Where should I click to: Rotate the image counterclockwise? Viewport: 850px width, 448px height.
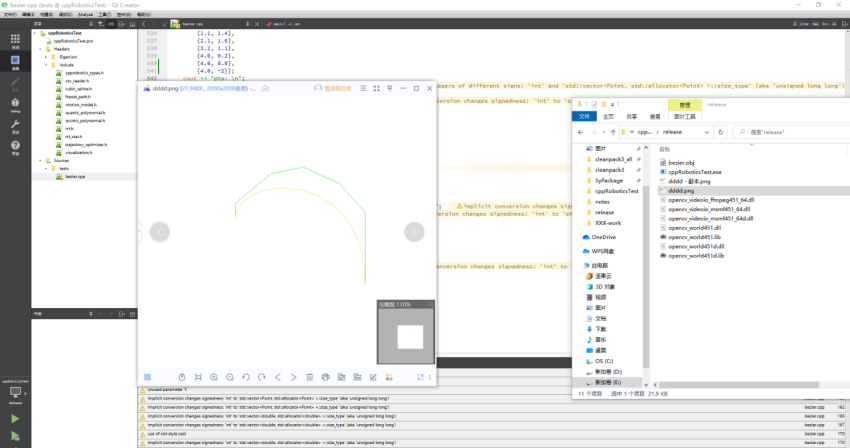point(246,377)
